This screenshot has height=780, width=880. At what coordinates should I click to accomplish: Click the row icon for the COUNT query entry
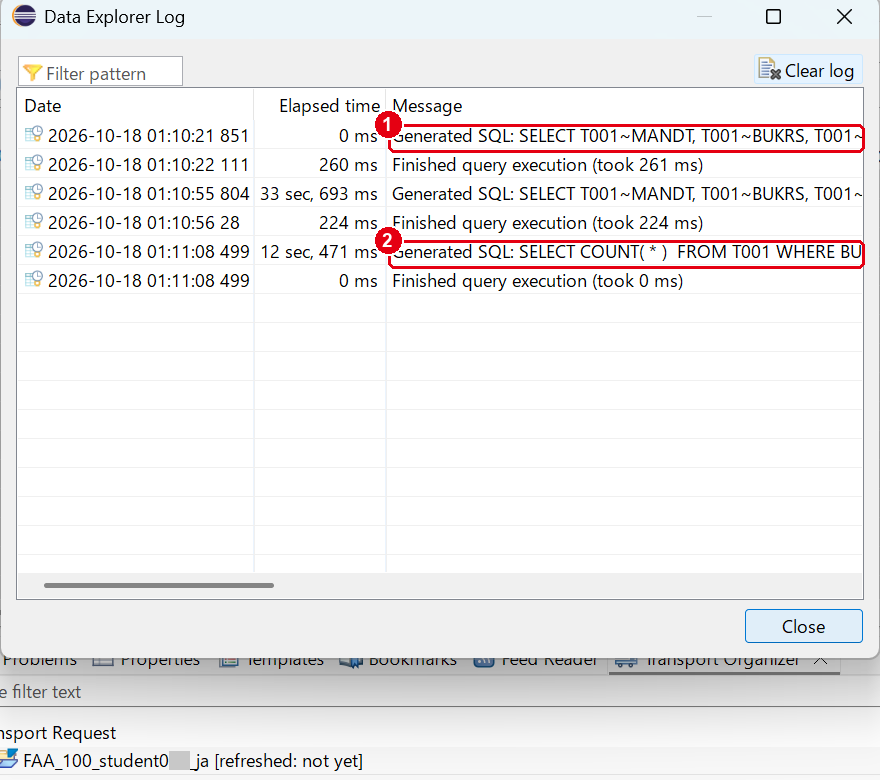(34, 251)
